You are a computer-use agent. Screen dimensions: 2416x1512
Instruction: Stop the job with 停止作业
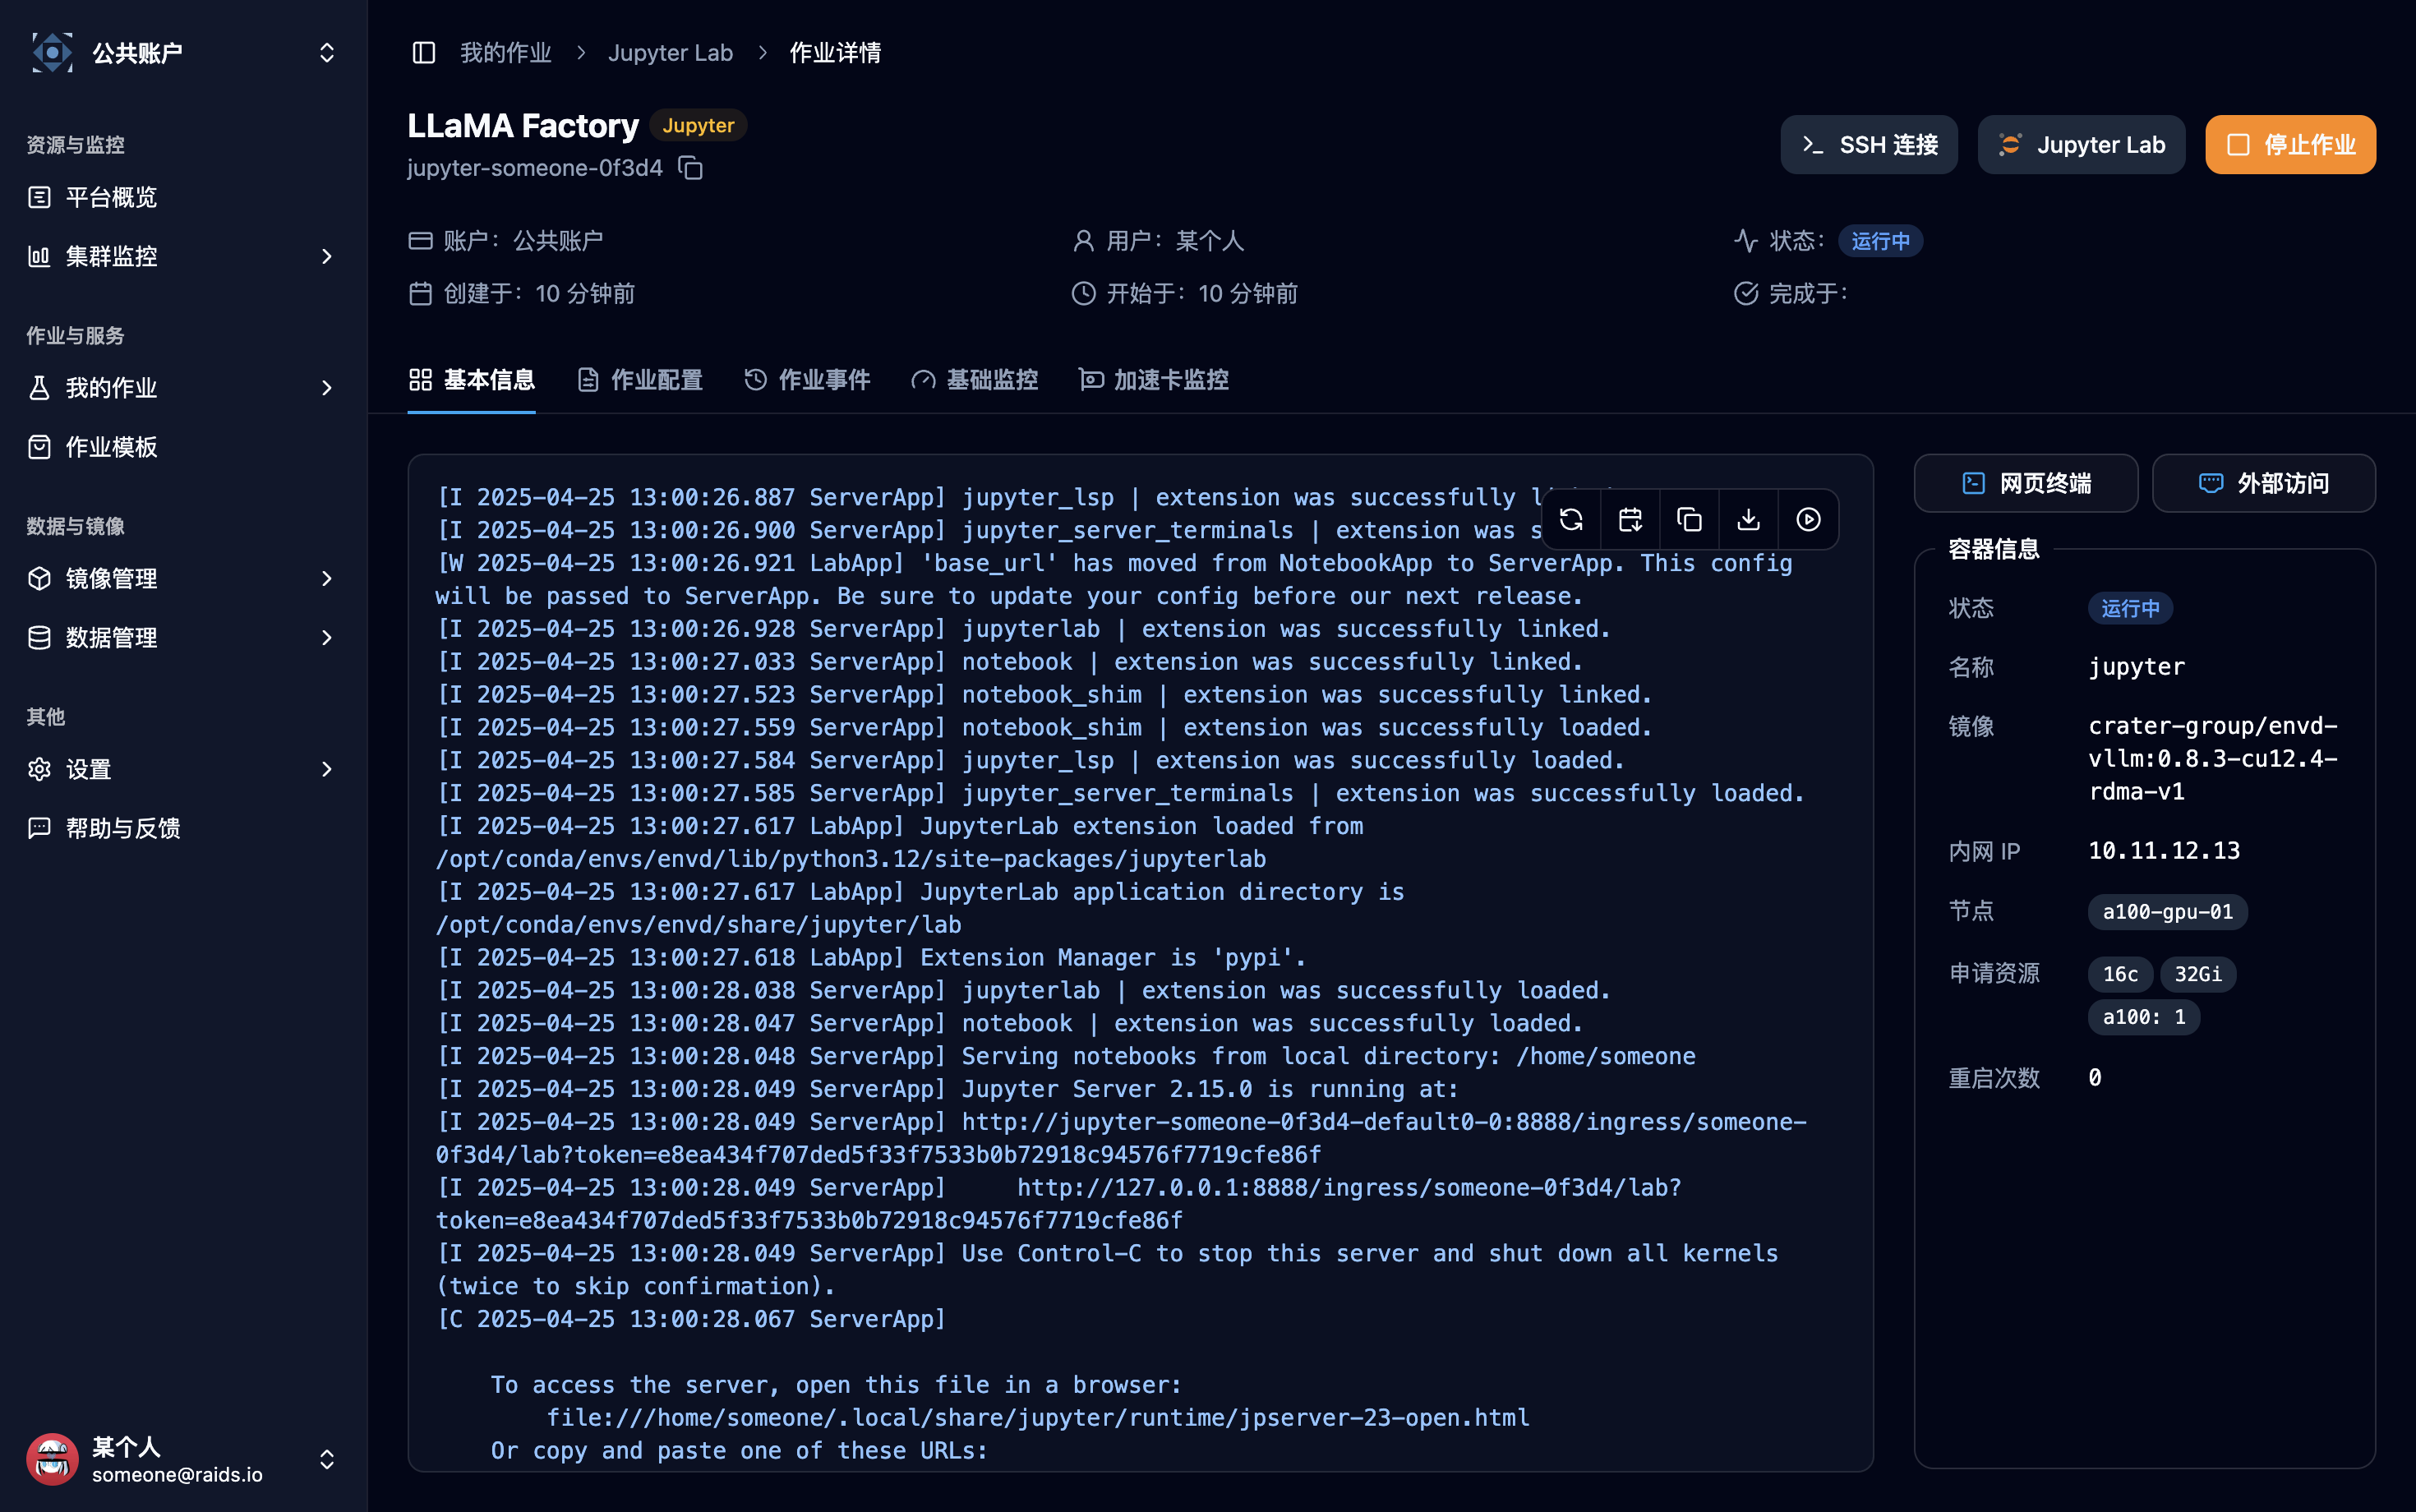tap(2290, 145)
